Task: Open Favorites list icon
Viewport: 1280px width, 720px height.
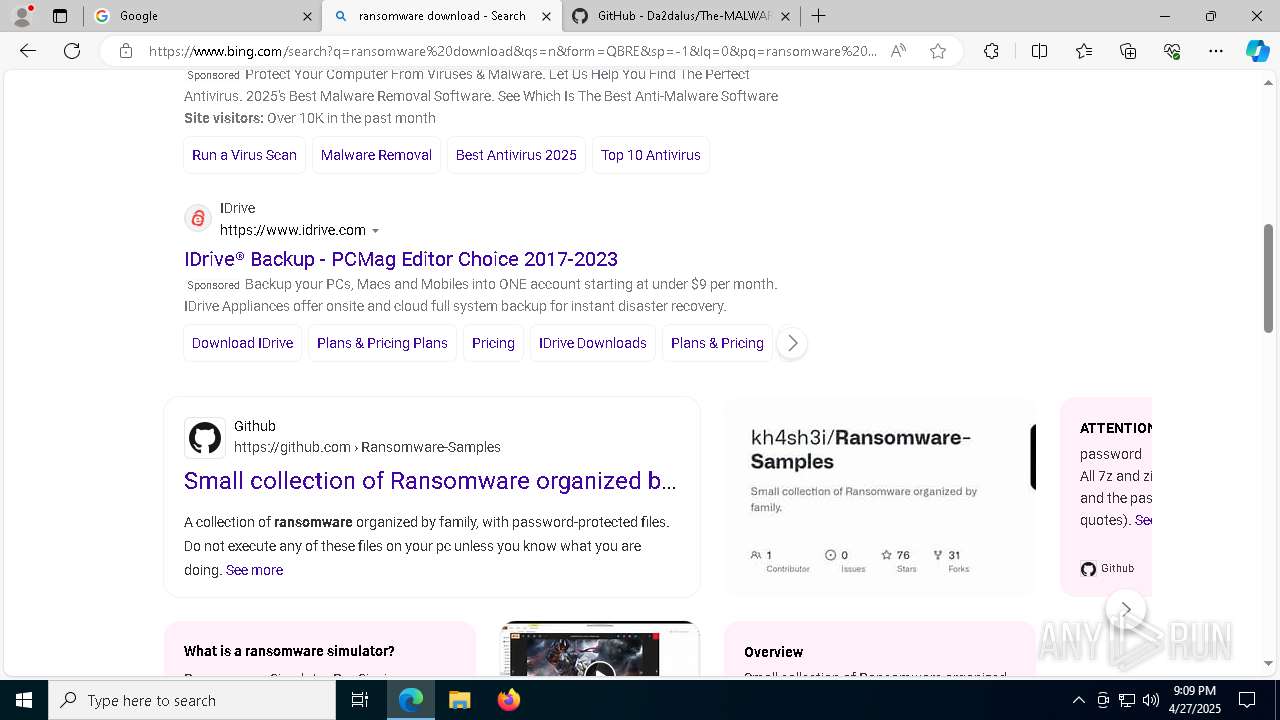Action: 1084,51
